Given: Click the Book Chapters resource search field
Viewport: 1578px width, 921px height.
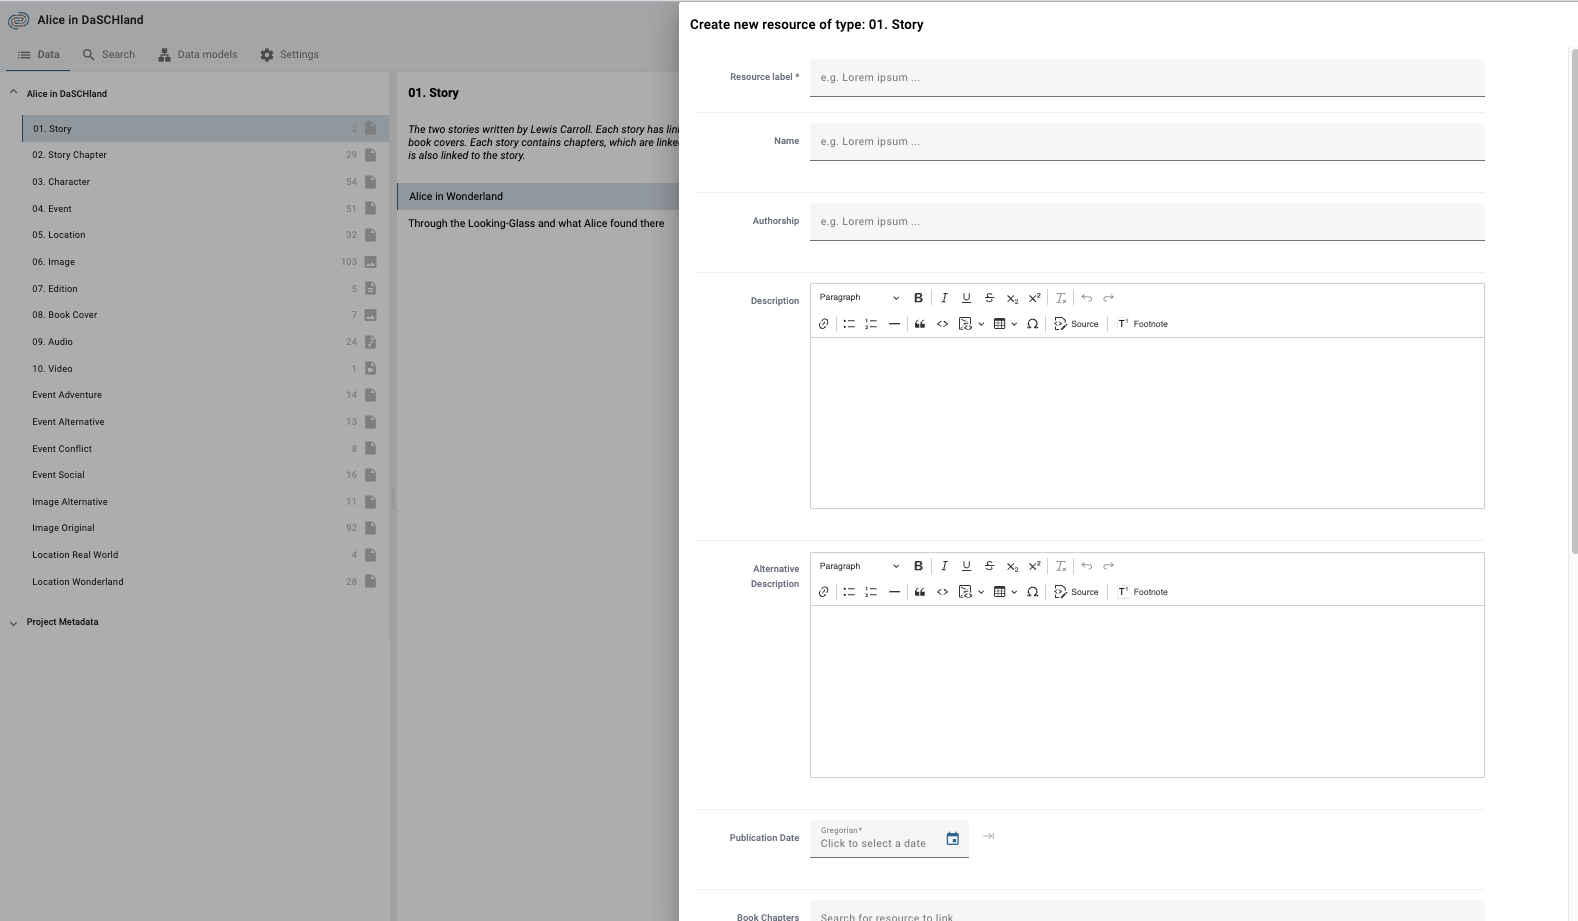Looking at the screenshot, I should [x=1147, y=912].
